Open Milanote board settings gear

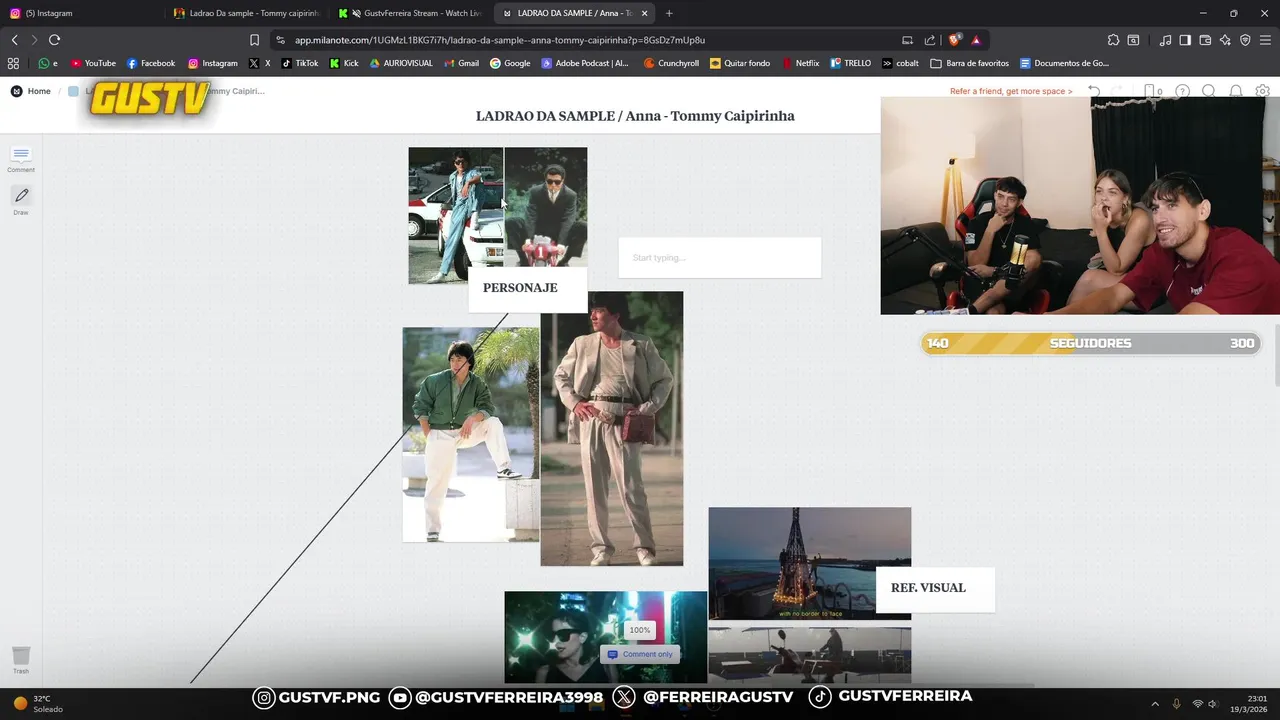1263,91
